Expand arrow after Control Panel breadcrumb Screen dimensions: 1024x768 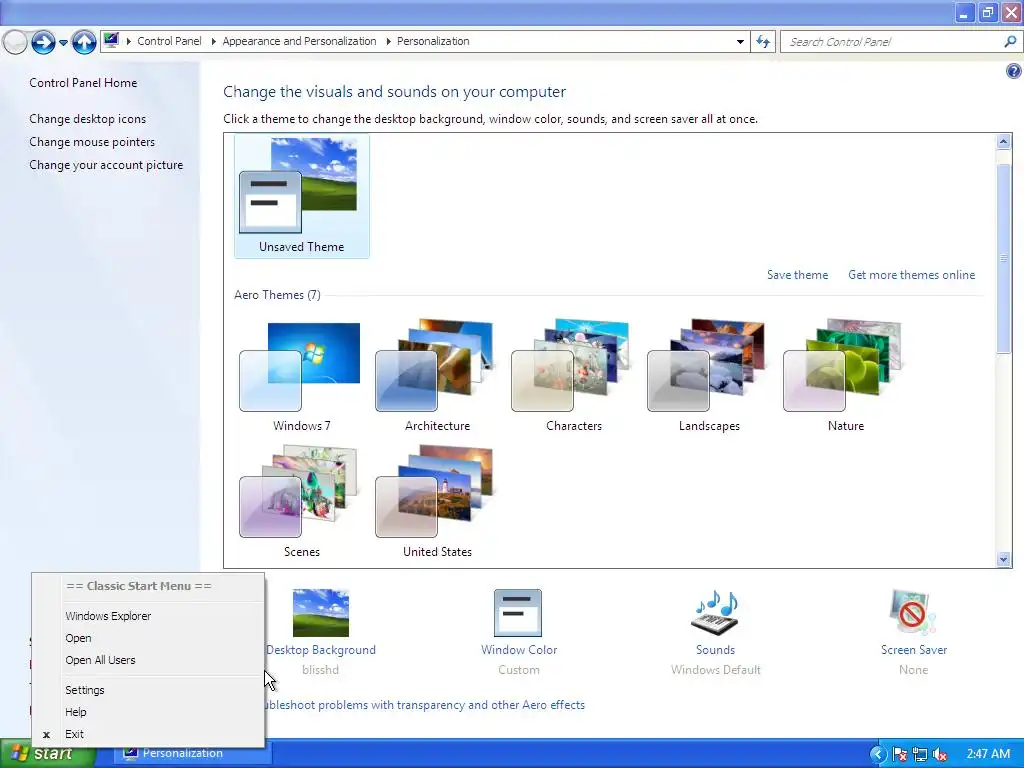click(x=213, y=41)
